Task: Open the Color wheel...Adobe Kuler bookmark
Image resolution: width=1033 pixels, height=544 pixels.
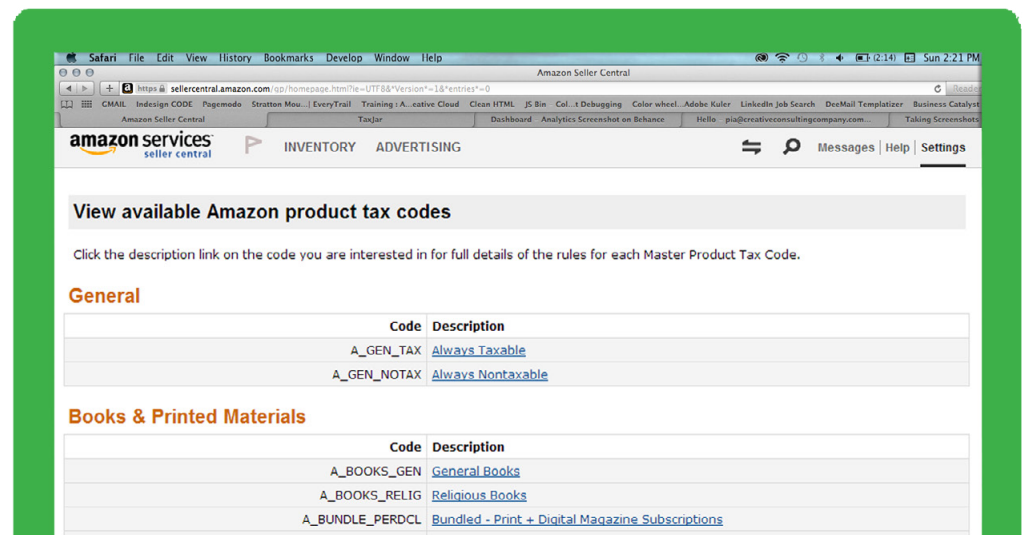Action: coord(681,104)
